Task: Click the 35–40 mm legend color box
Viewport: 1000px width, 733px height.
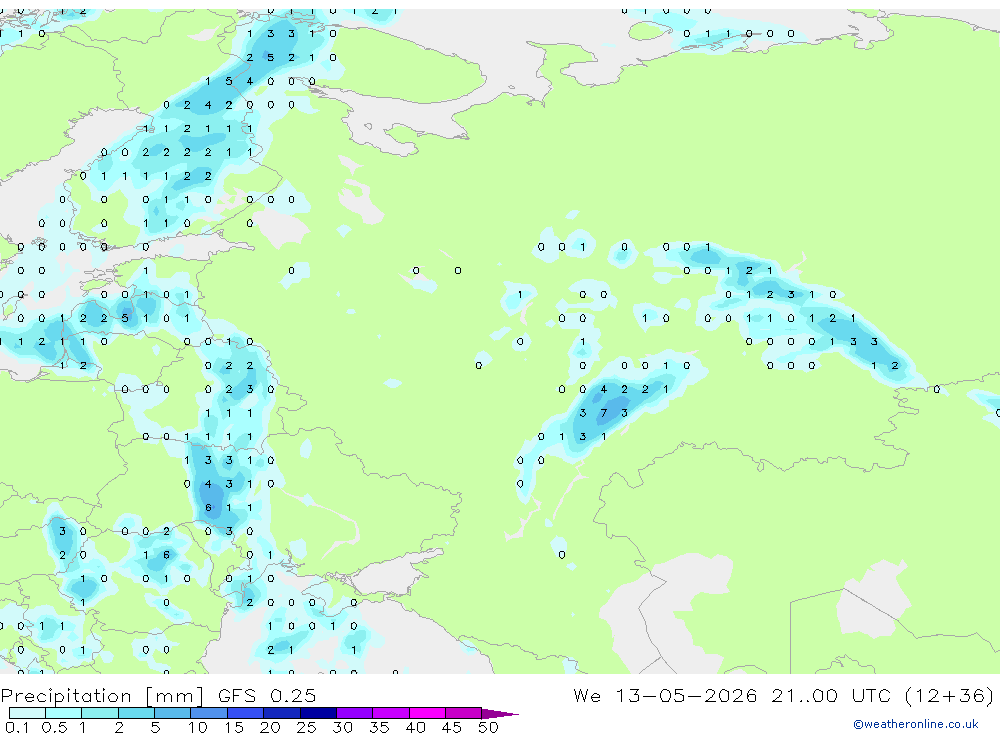Action: [391, 713]
